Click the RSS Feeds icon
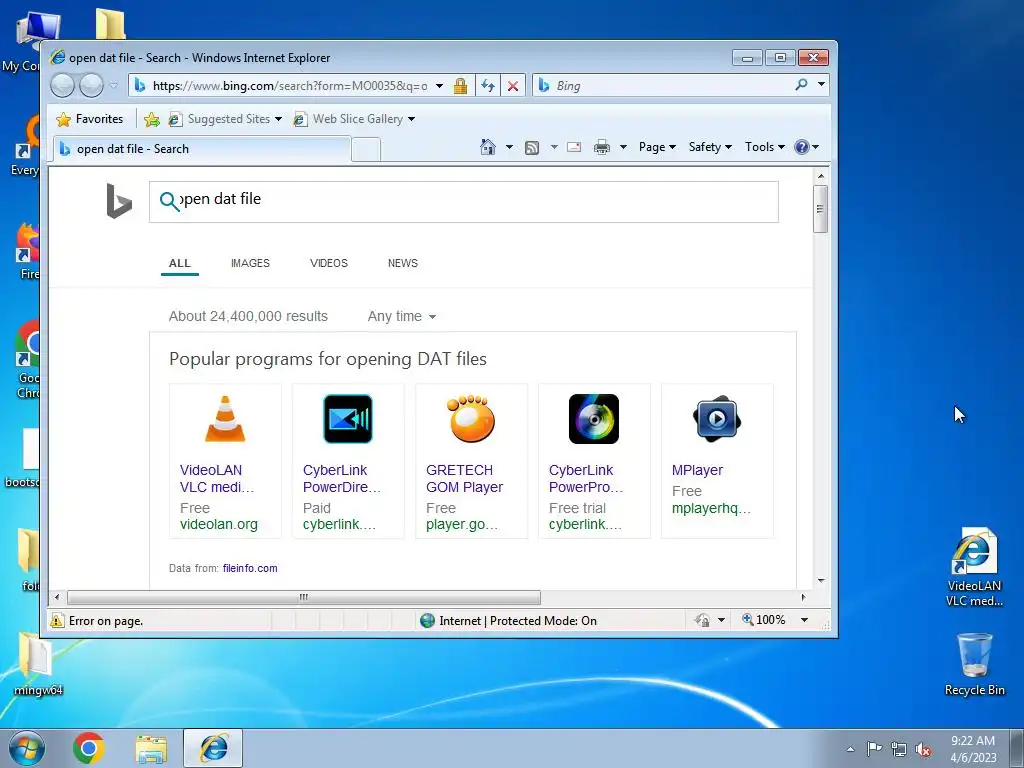1024x768 pixels. (x=532, y=148)
